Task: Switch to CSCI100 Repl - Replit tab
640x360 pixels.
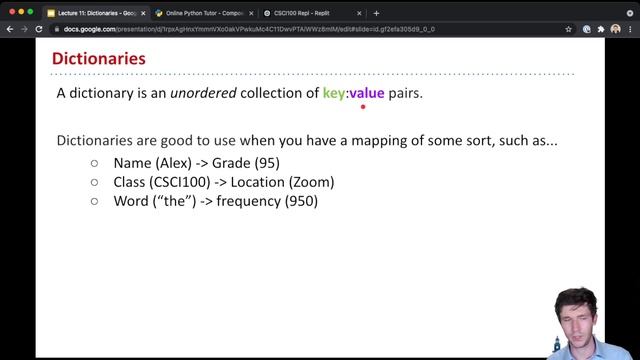Action: pos(312,13)
